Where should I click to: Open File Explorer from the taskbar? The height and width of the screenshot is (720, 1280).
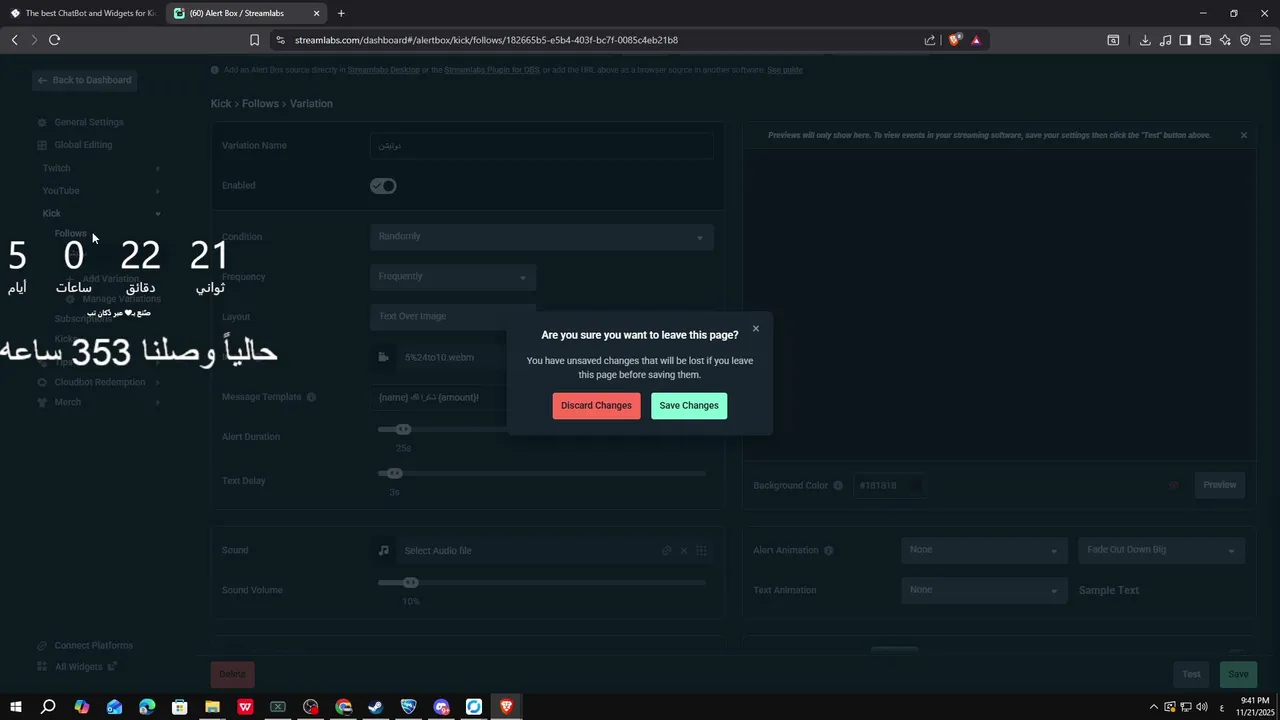tap(212, 707)
